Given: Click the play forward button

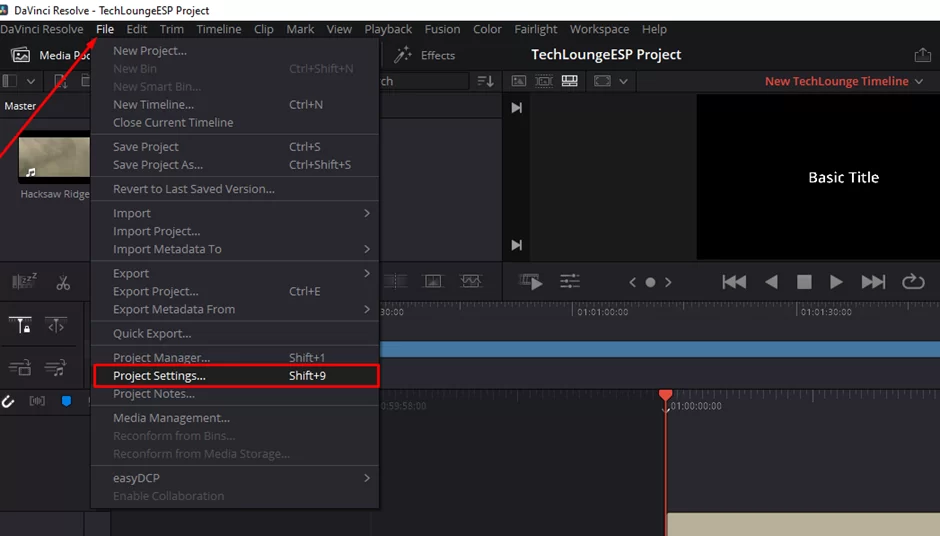Looking at the screenshot, I should click(836, 282).
